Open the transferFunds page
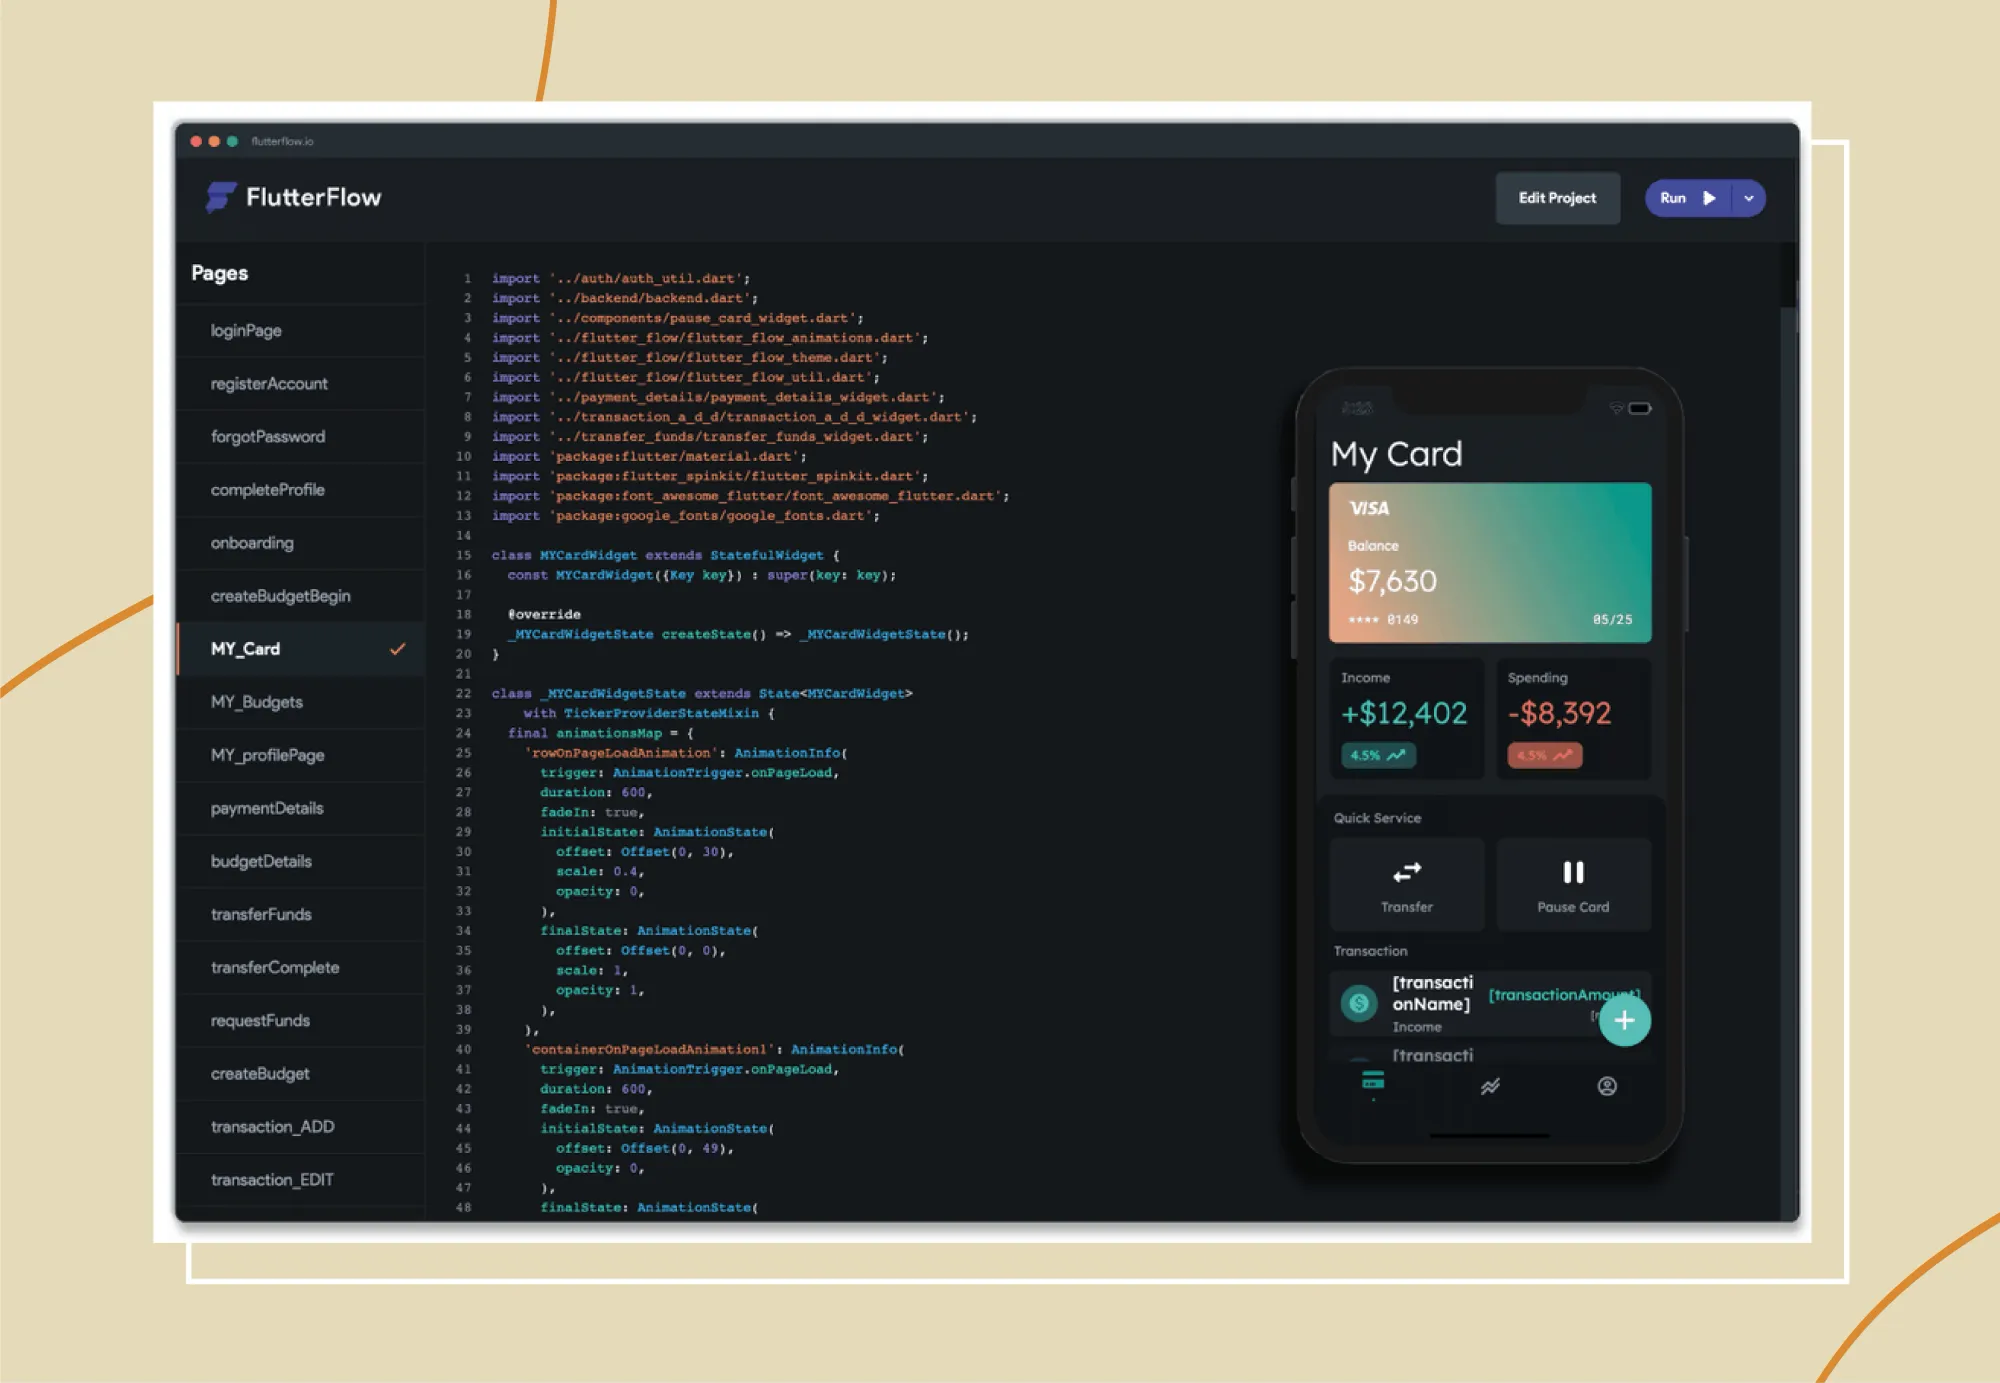2000x1383 pixels. click(x=300, y=914)
